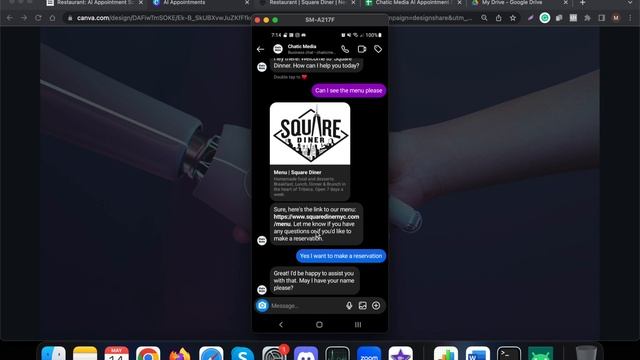Switch to 'Restaurant | Square Diner' browser tab

[307, 3]
